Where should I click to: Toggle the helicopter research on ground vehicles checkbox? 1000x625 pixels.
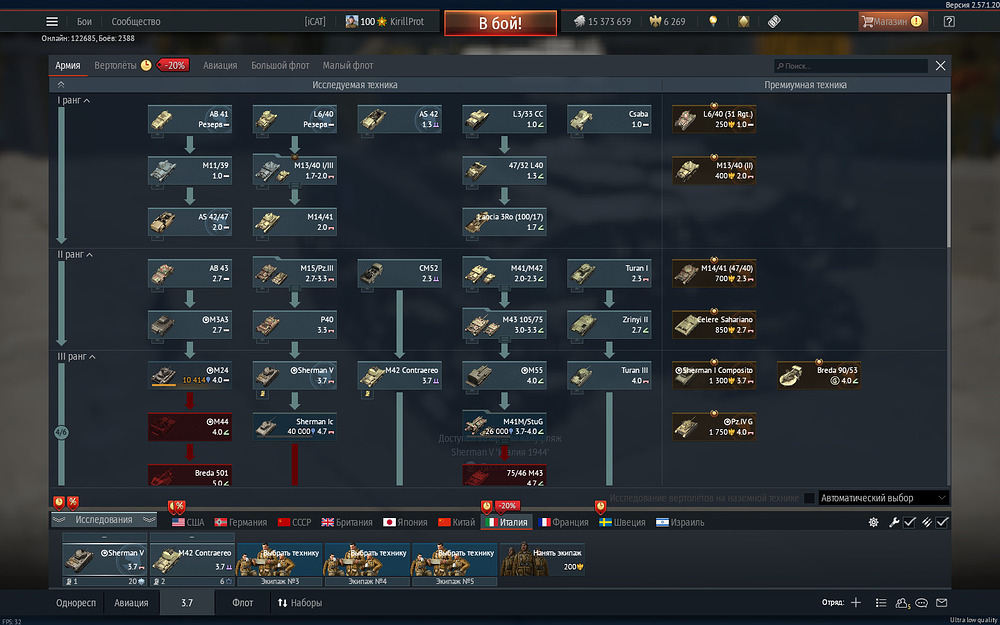[809, 498]
